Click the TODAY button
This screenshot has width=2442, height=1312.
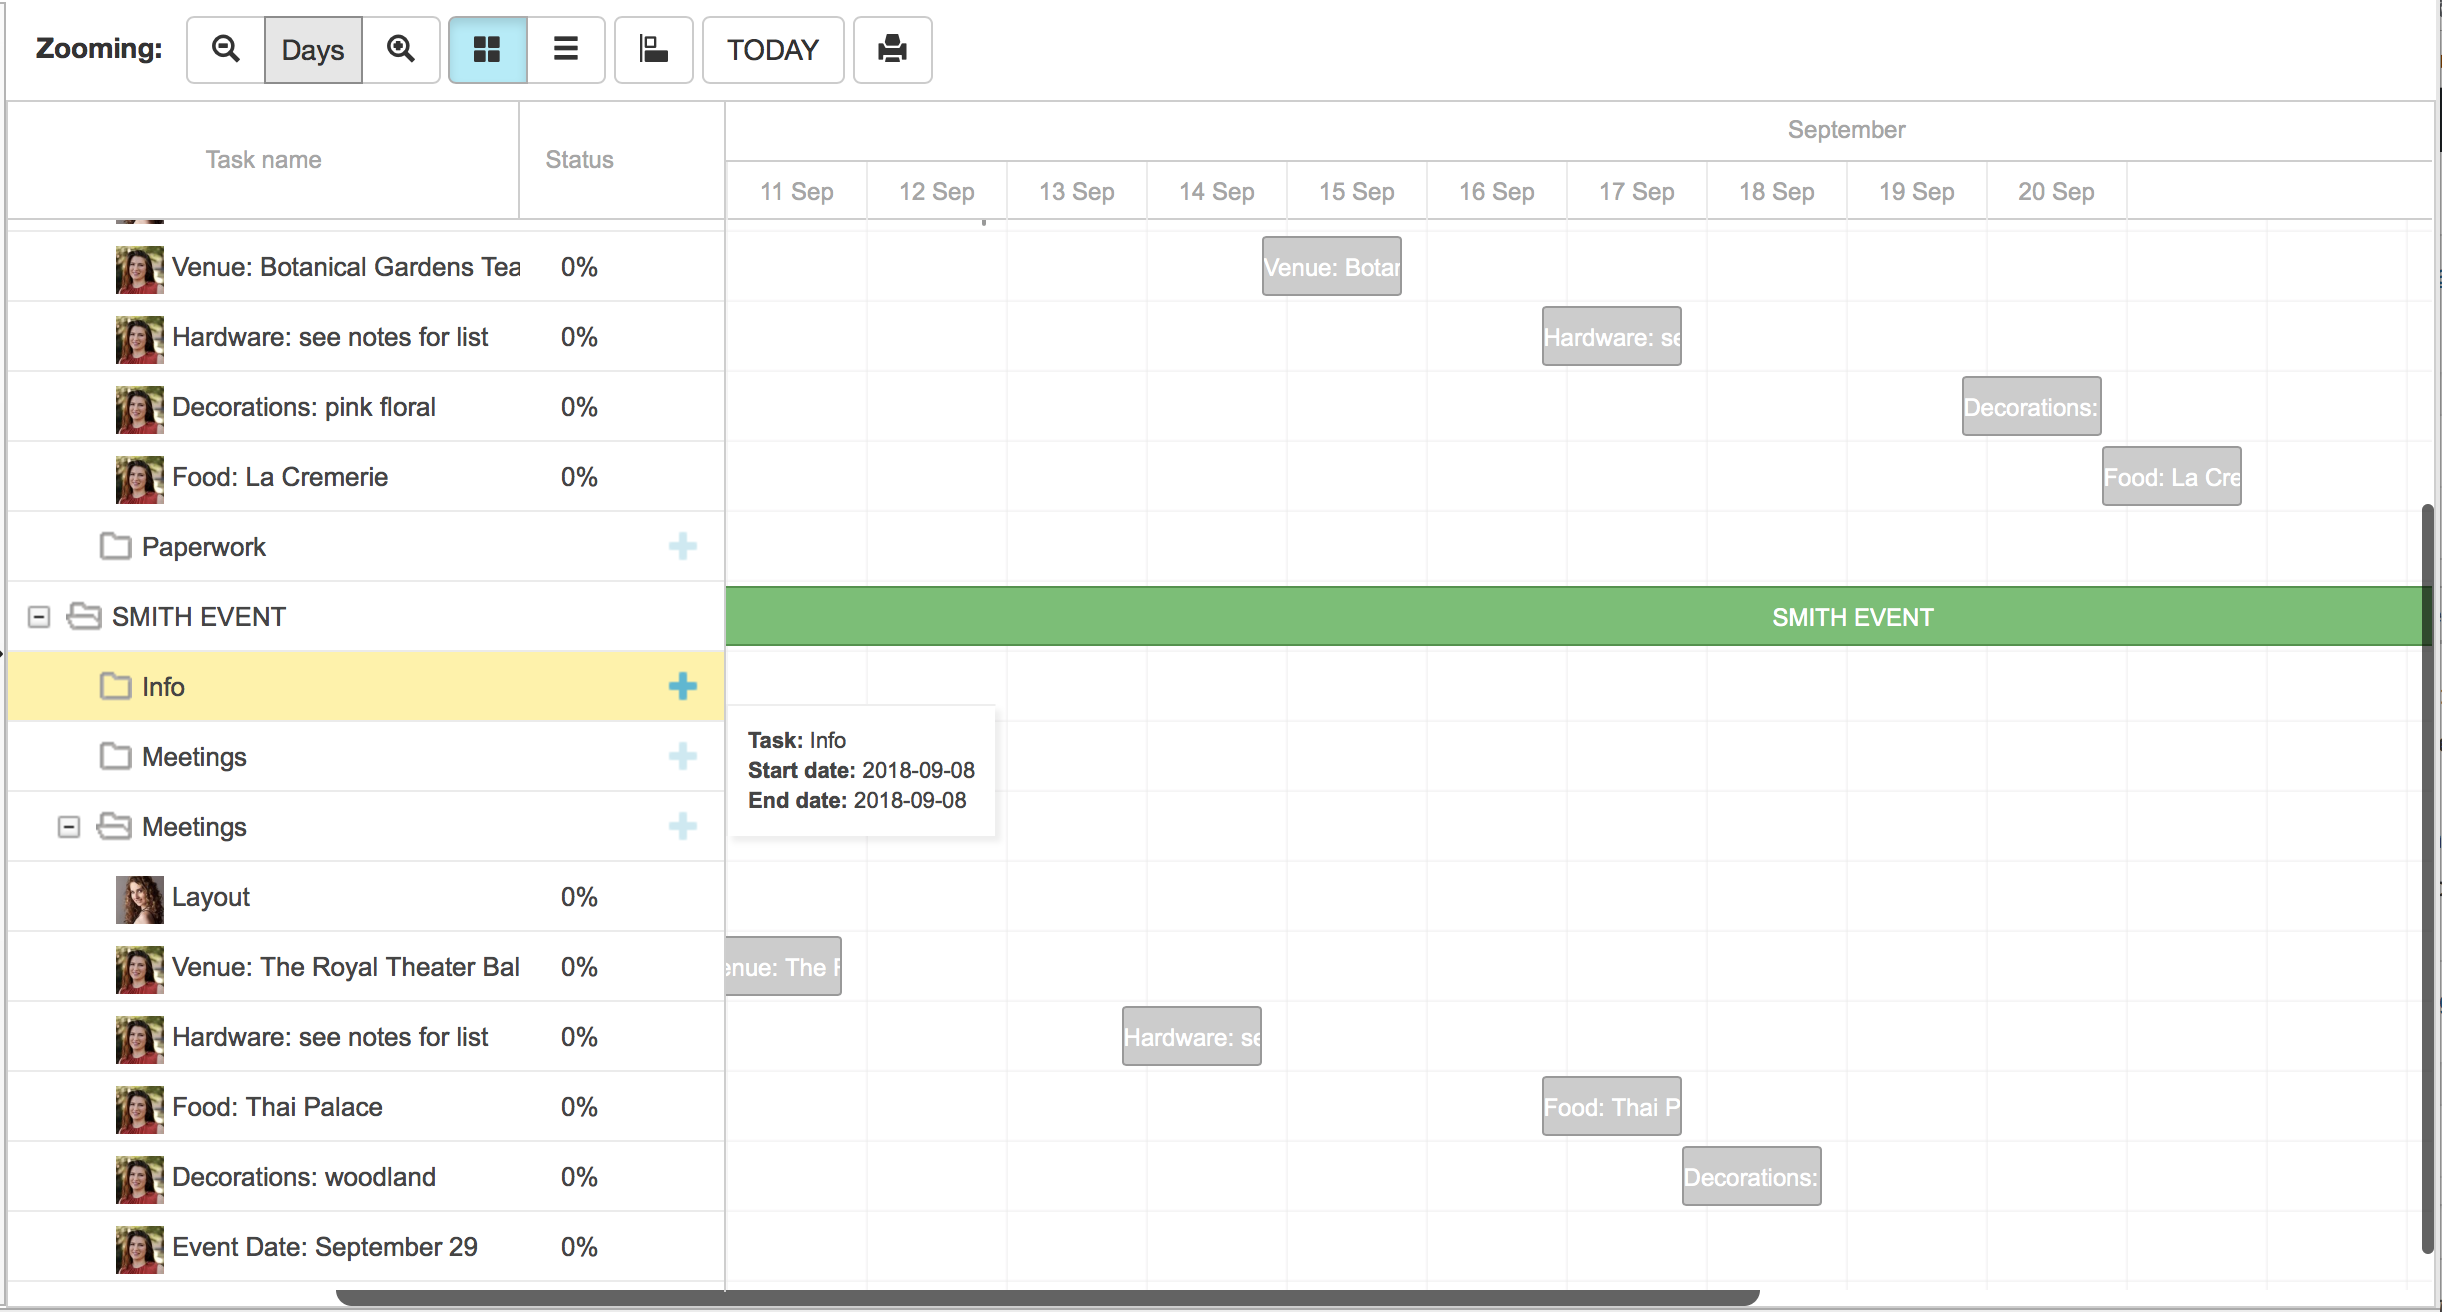click(772, 49)
